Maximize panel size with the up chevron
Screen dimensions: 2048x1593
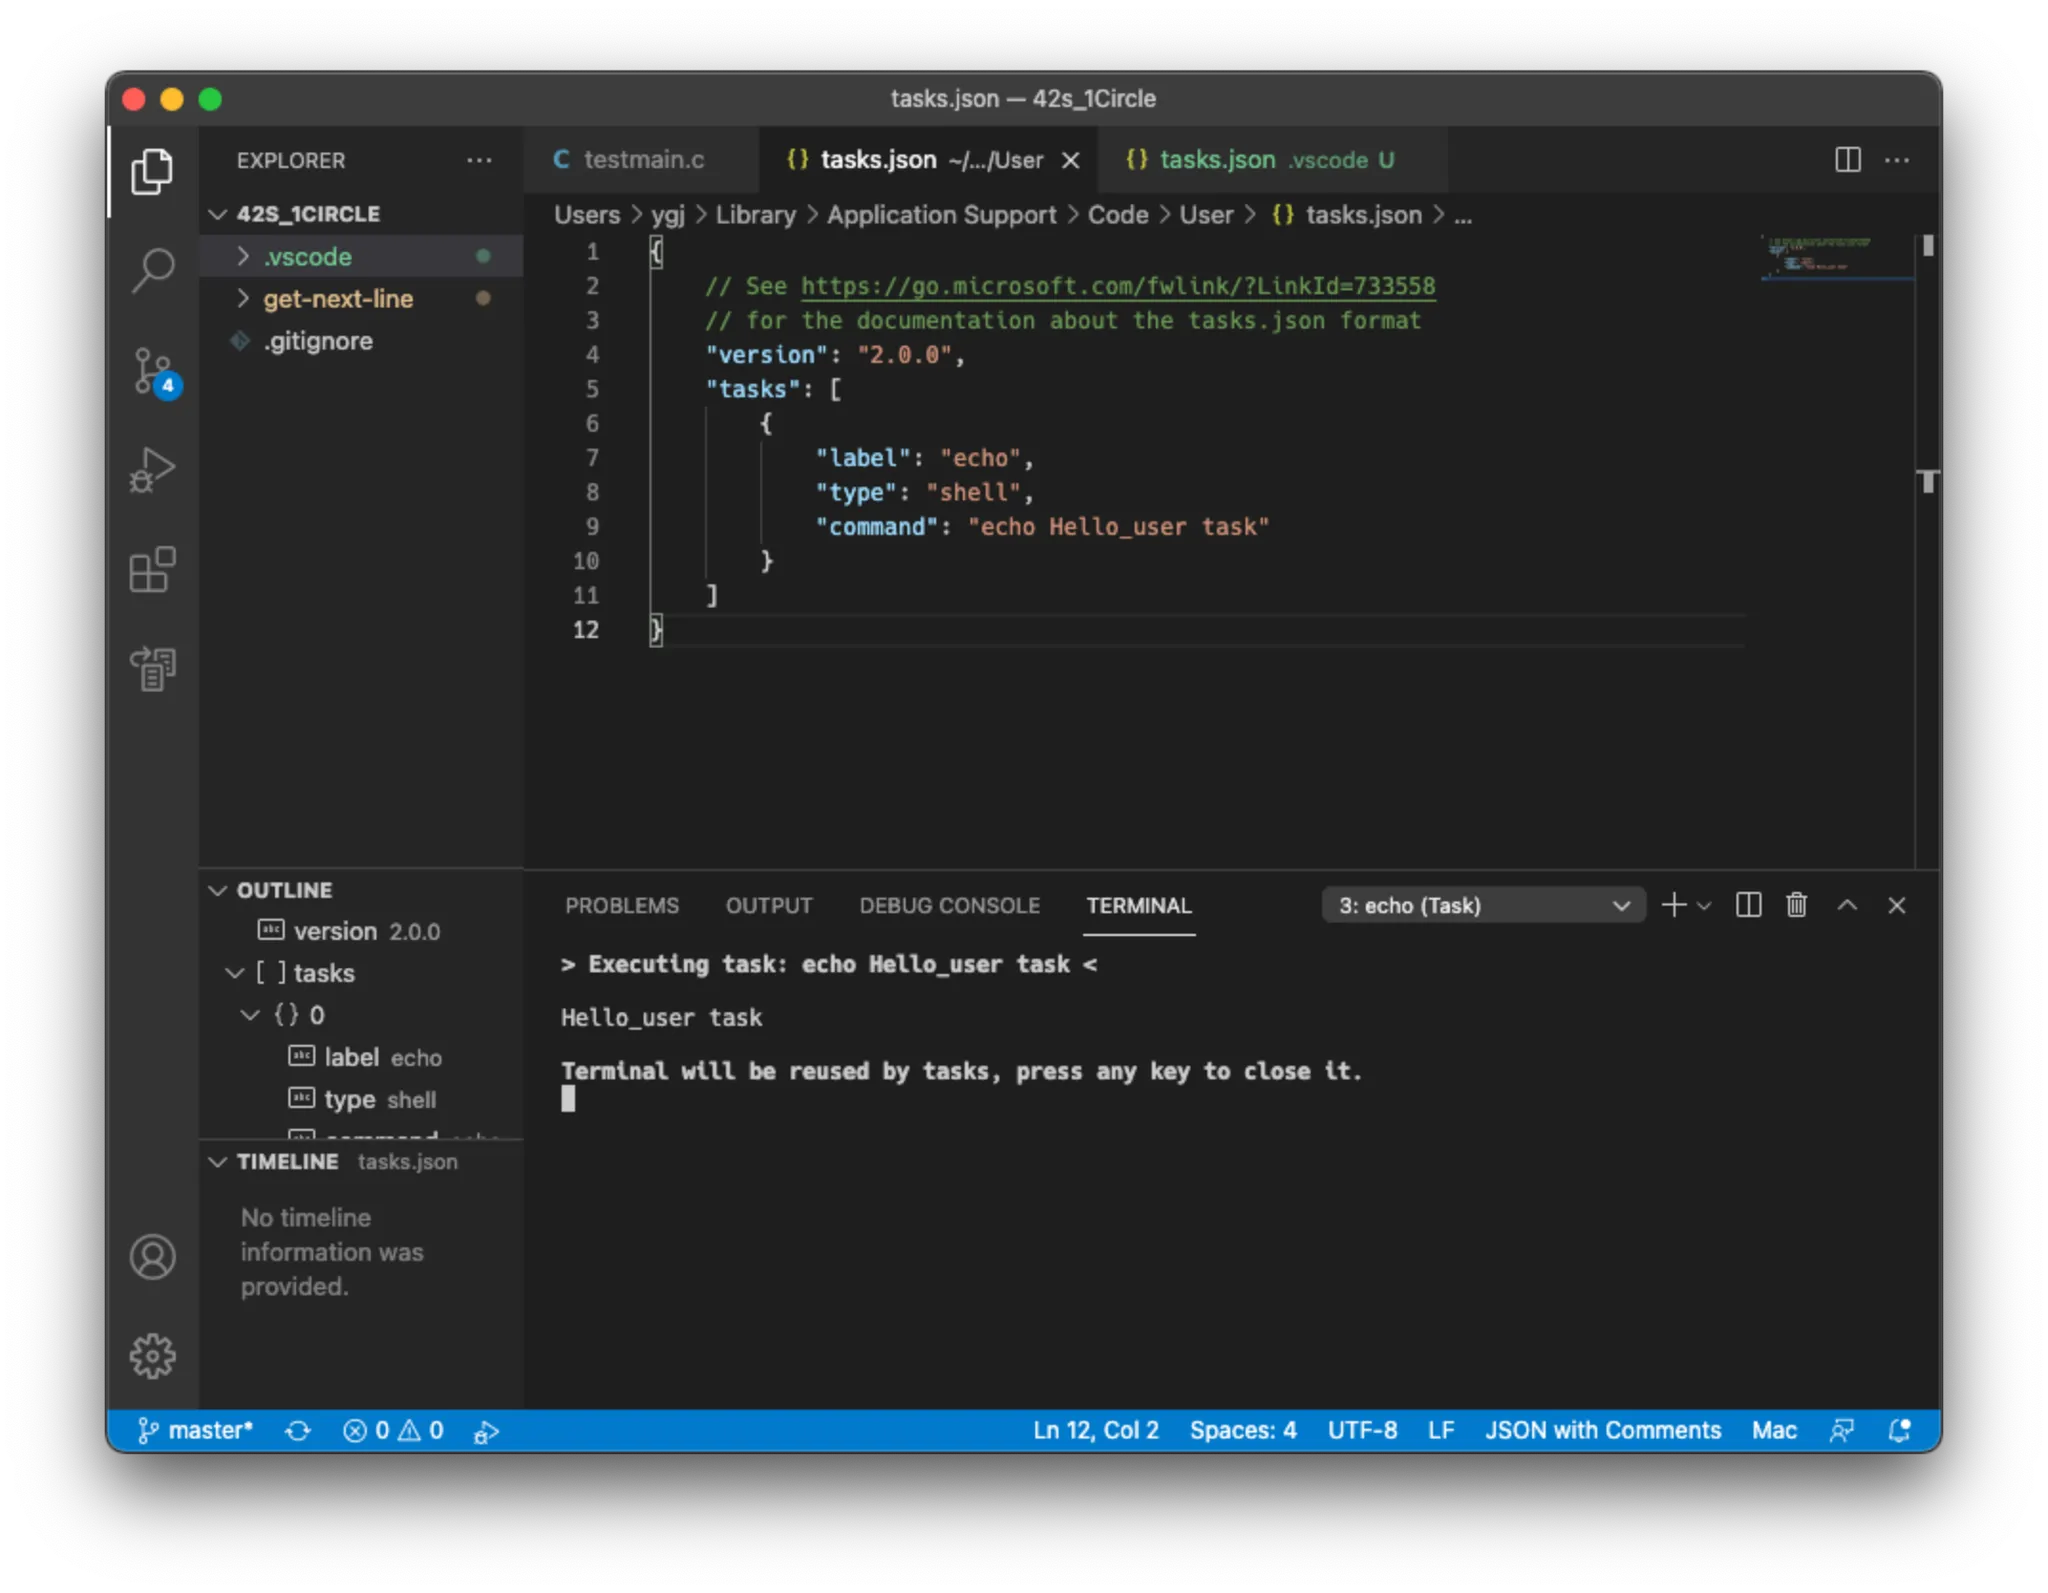(x=1847, y=905)
